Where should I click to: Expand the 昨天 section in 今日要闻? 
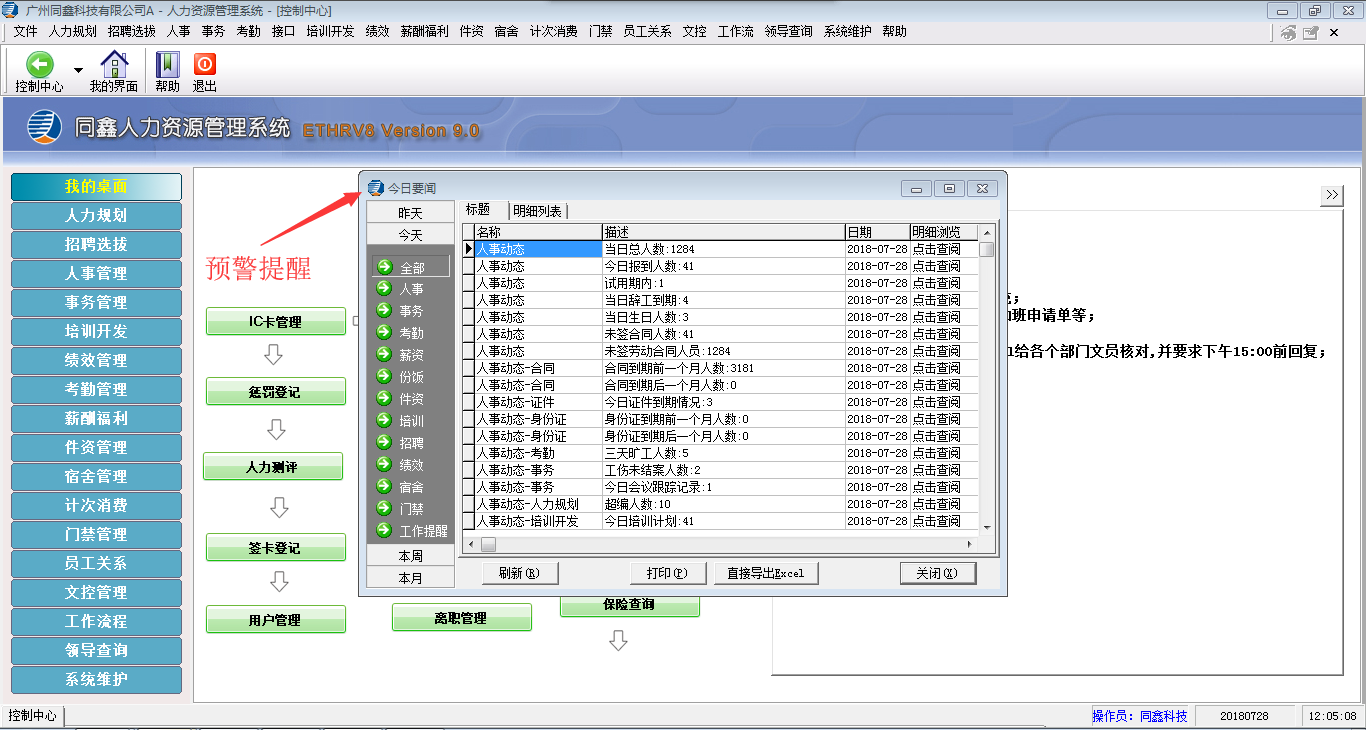pyautogui.click(x=410, y=213)
